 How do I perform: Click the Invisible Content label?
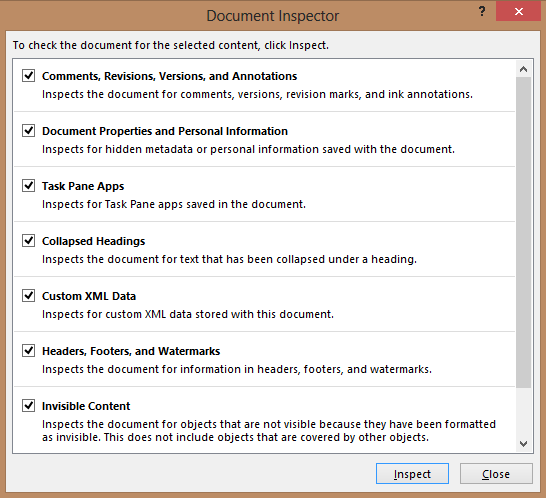pyautogui.click(x=86, y=406)
